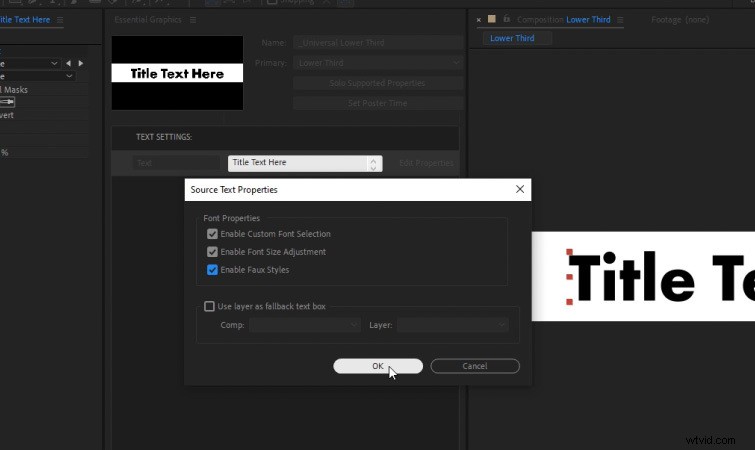The width and height of the screenshot is (755, 450).
Task: Click stepper arrows on Title Text field
Action: 374,164
